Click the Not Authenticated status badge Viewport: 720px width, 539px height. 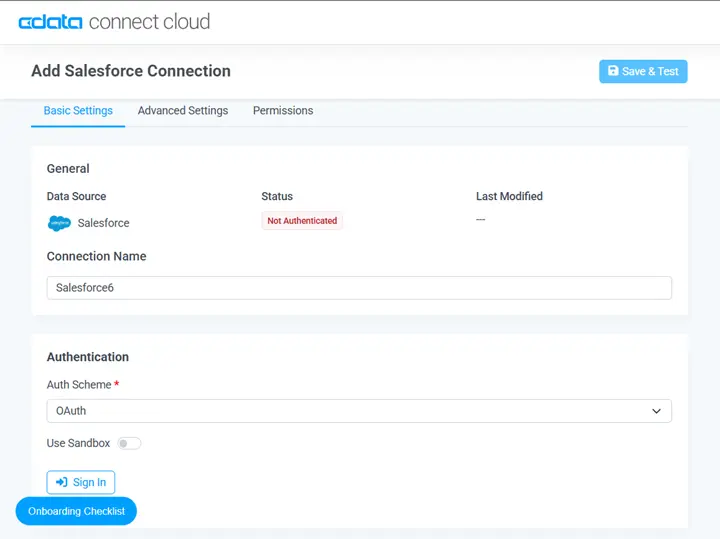point(302,221)
